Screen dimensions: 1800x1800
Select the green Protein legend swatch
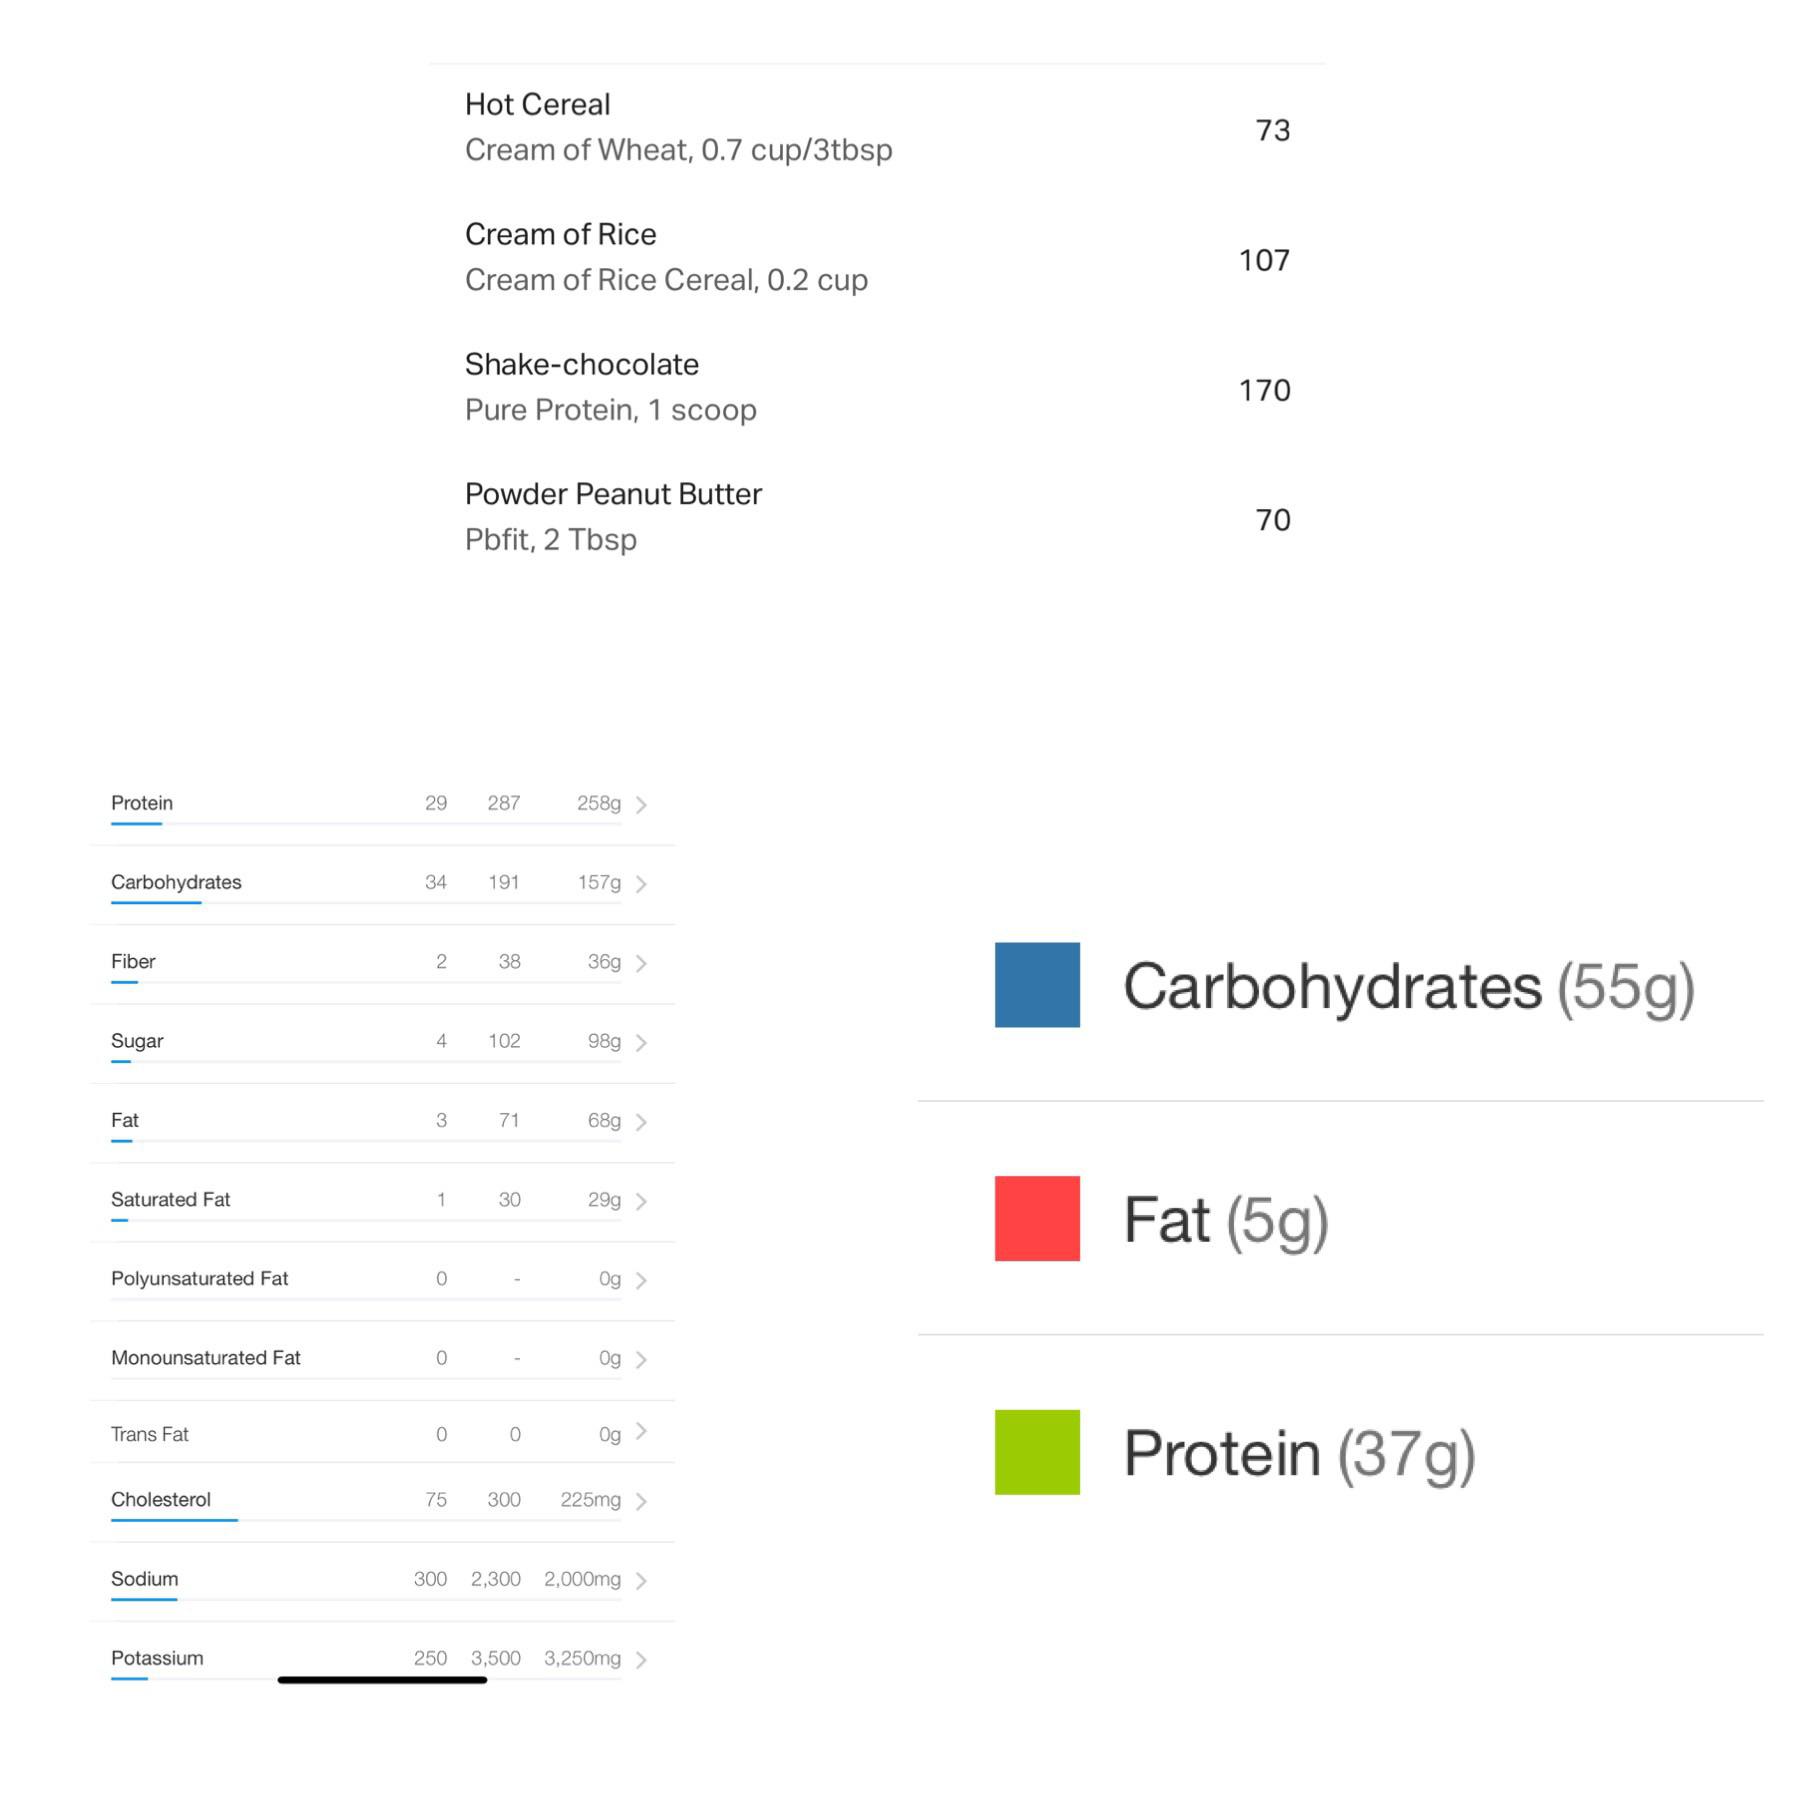[1036, 1453]
